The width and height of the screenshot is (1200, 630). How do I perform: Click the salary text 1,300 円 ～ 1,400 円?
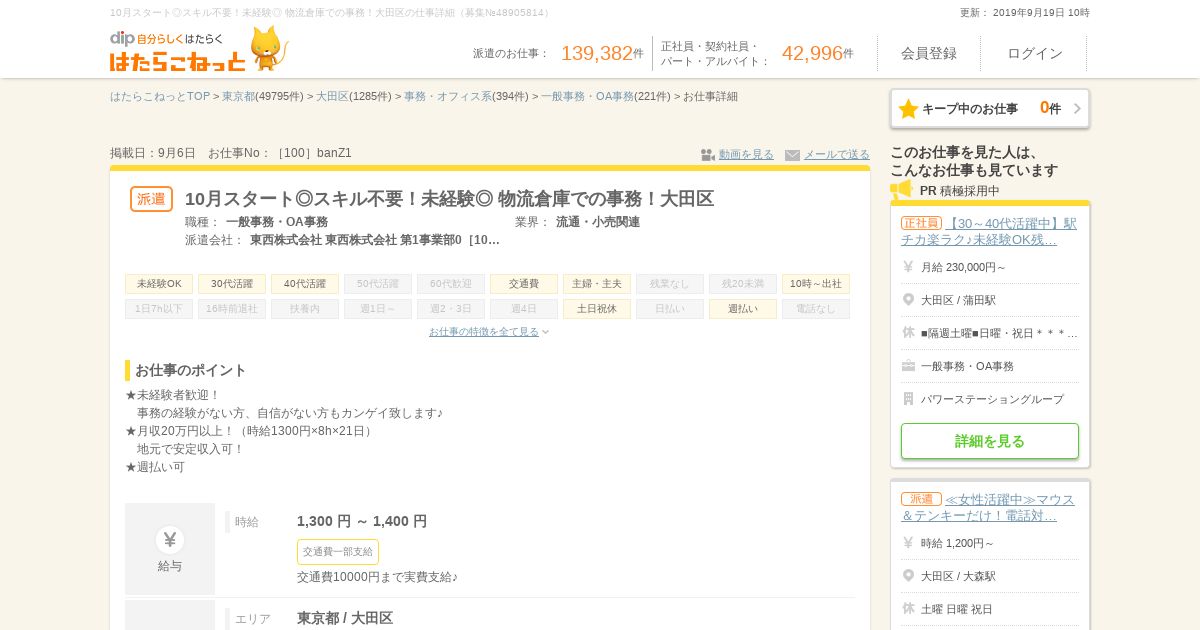tap(362, 521)
